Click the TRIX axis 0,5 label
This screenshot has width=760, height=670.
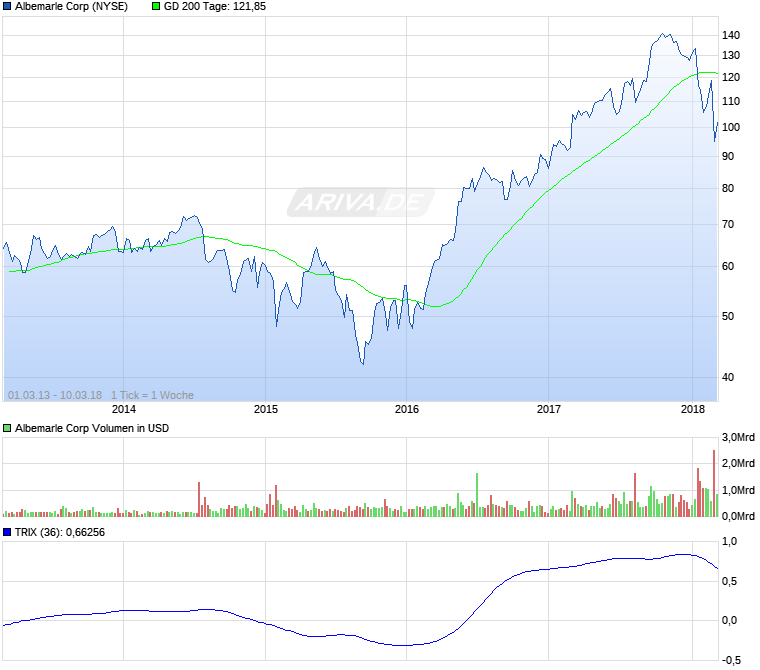click(x=729, y=581)
